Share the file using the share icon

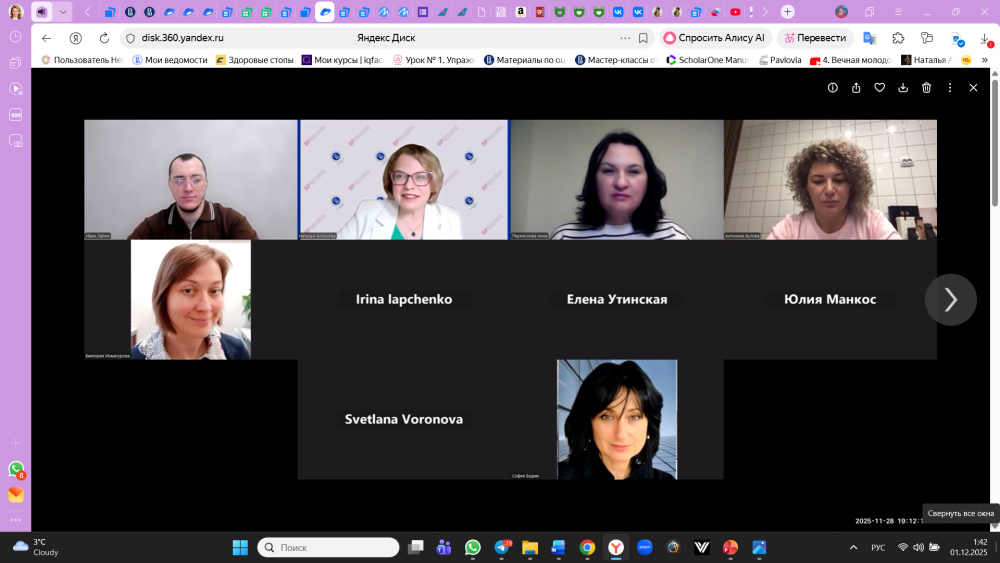tap(856, 88)
